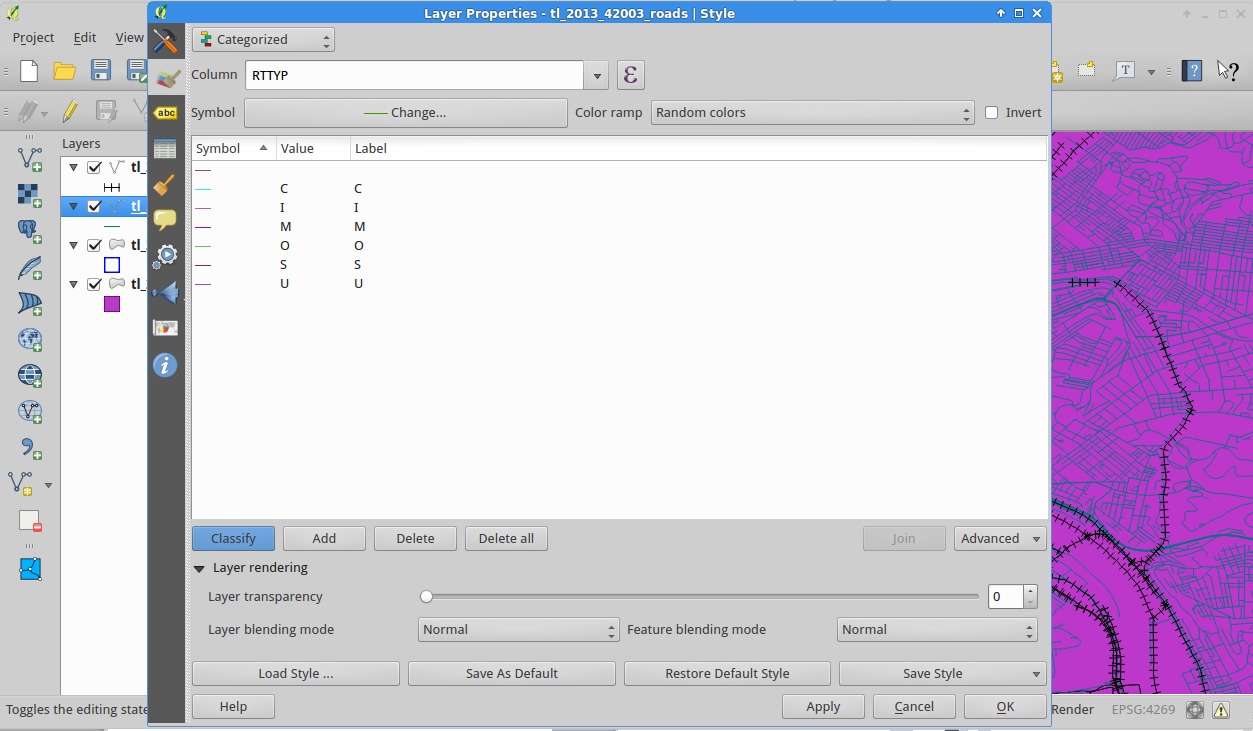Click the Layer transparency slider handle
The image size is (1253, 731).
tap(427, 597)
